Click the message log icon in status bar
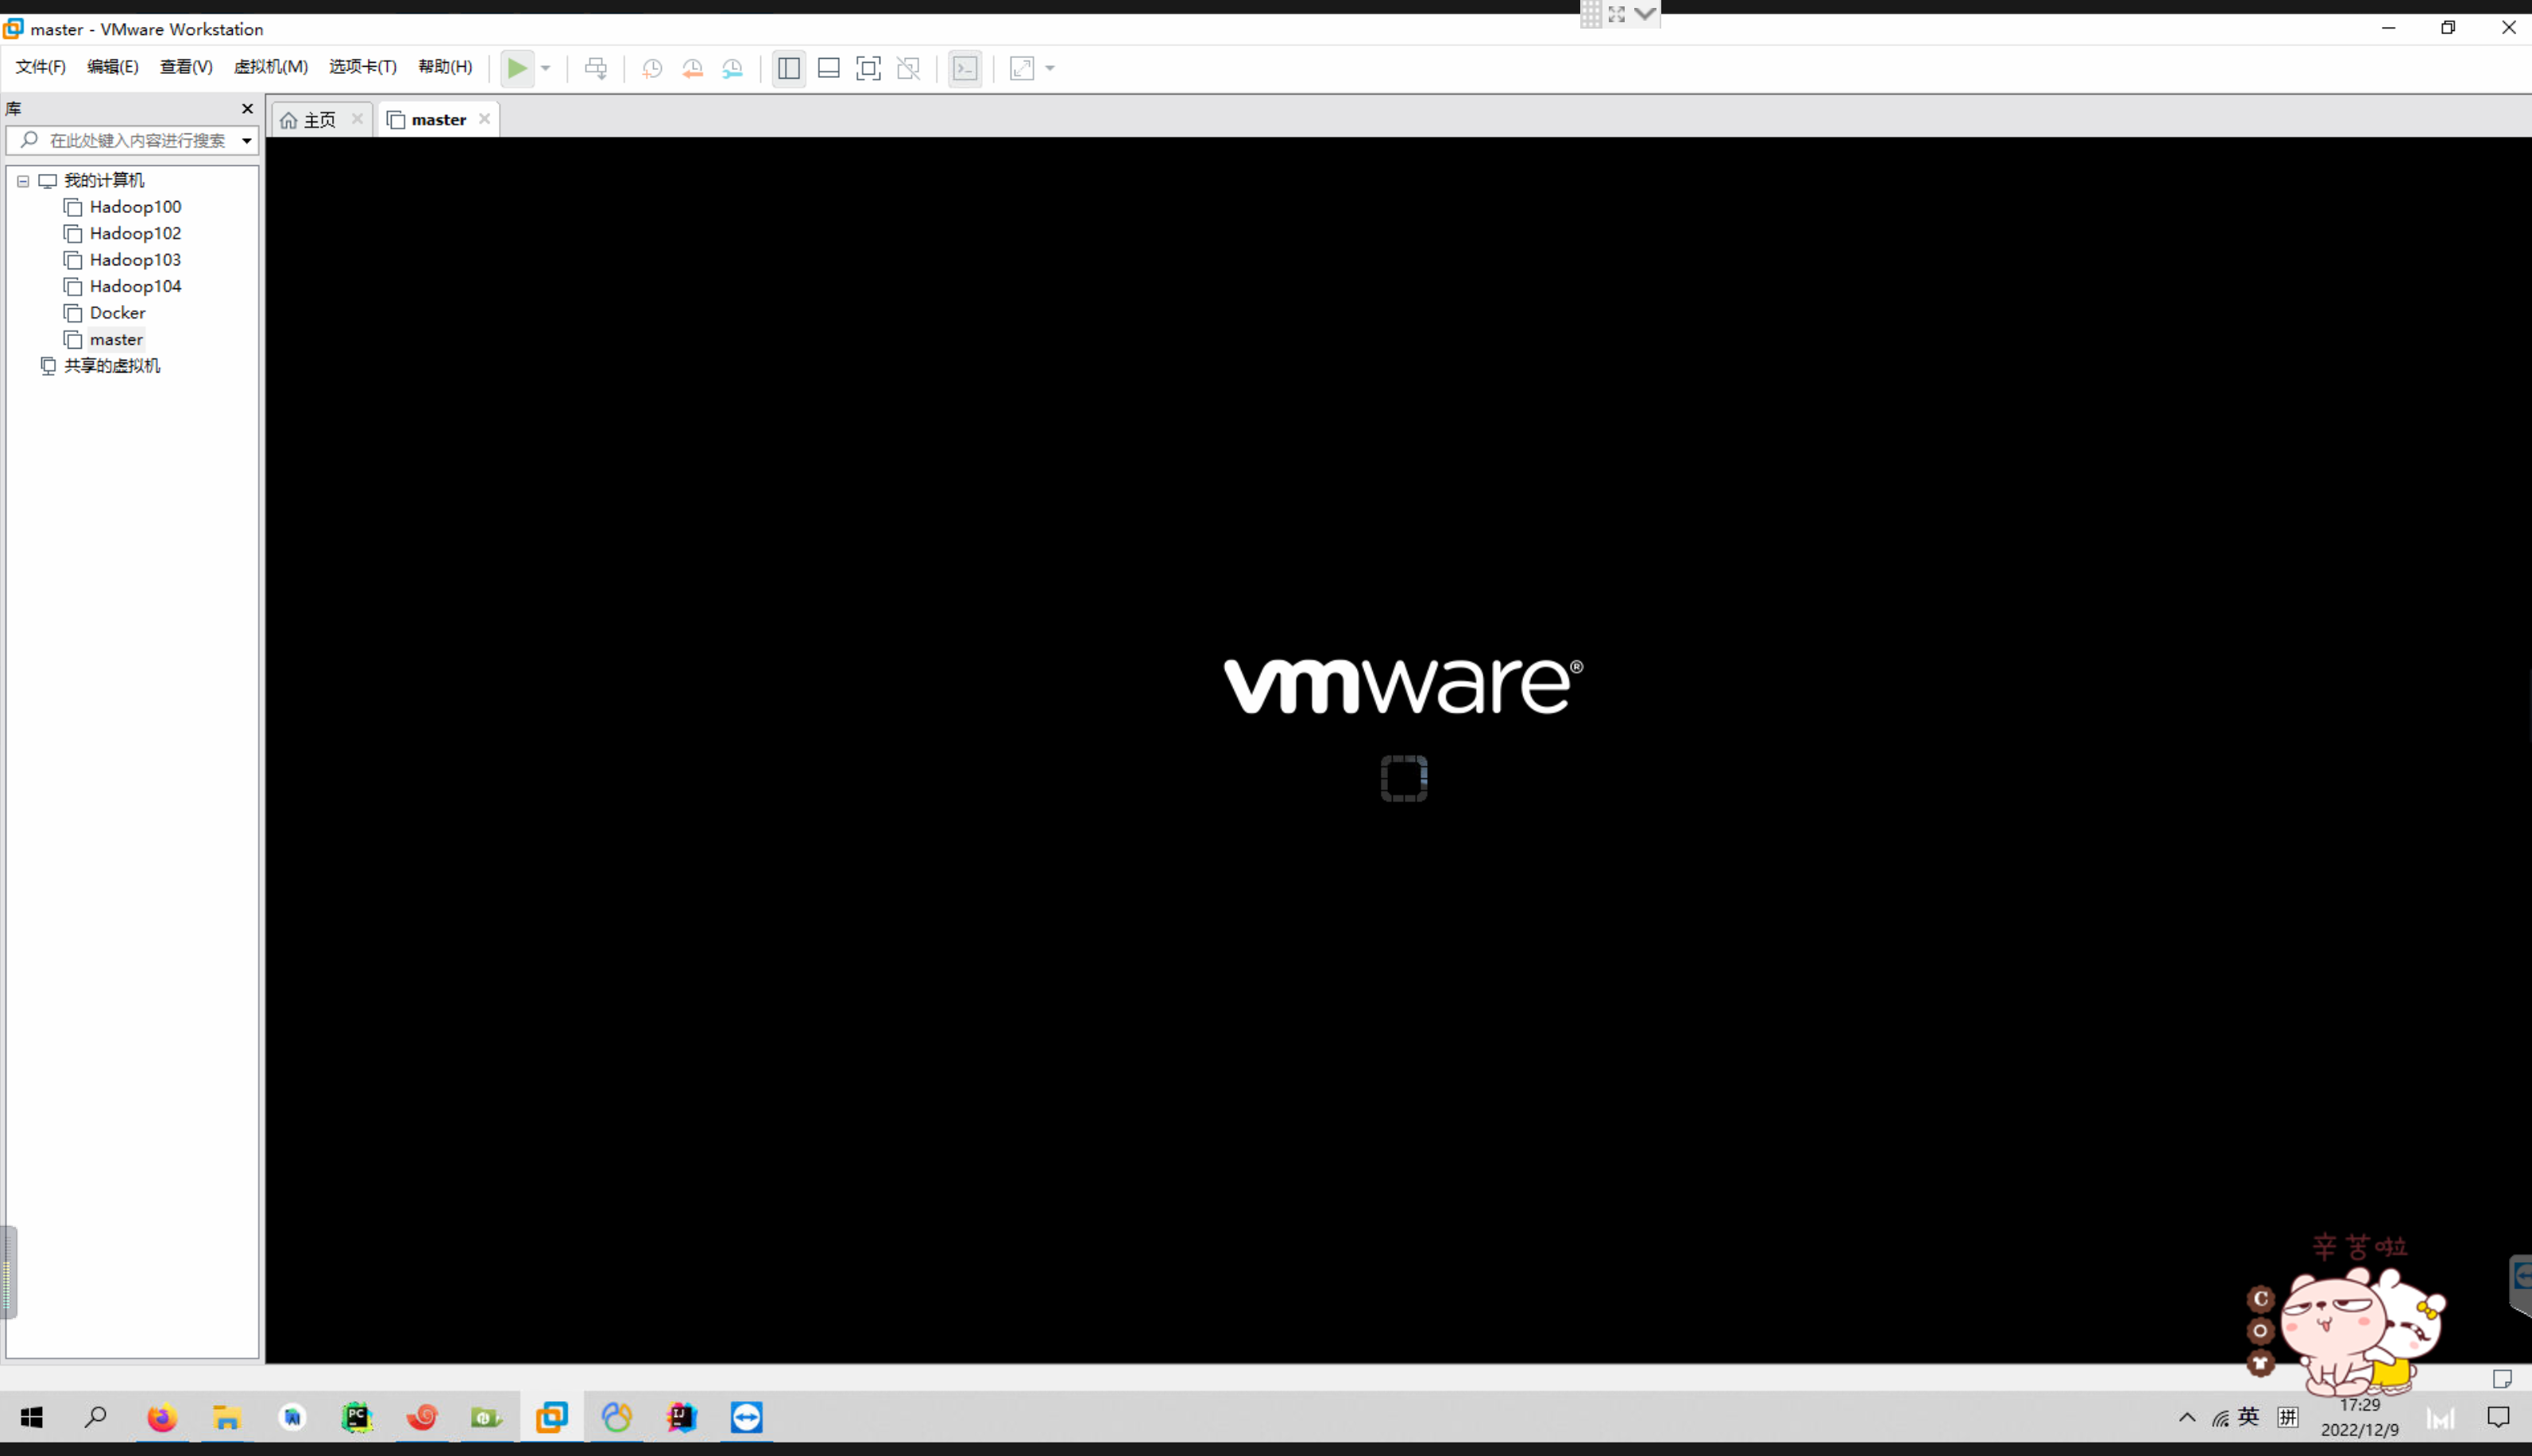The height and width of the screenshot is (1456, 2532). tap(2502, 1379)
